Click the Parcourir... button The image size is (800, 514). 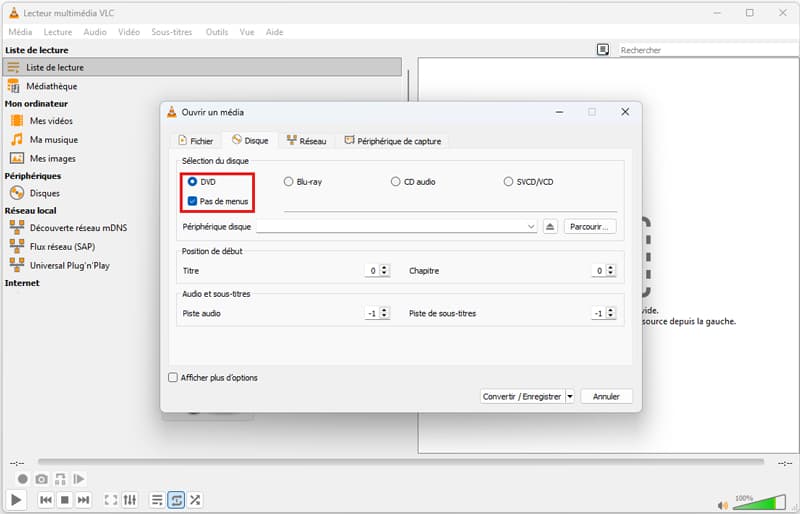(x=590, y=227)
